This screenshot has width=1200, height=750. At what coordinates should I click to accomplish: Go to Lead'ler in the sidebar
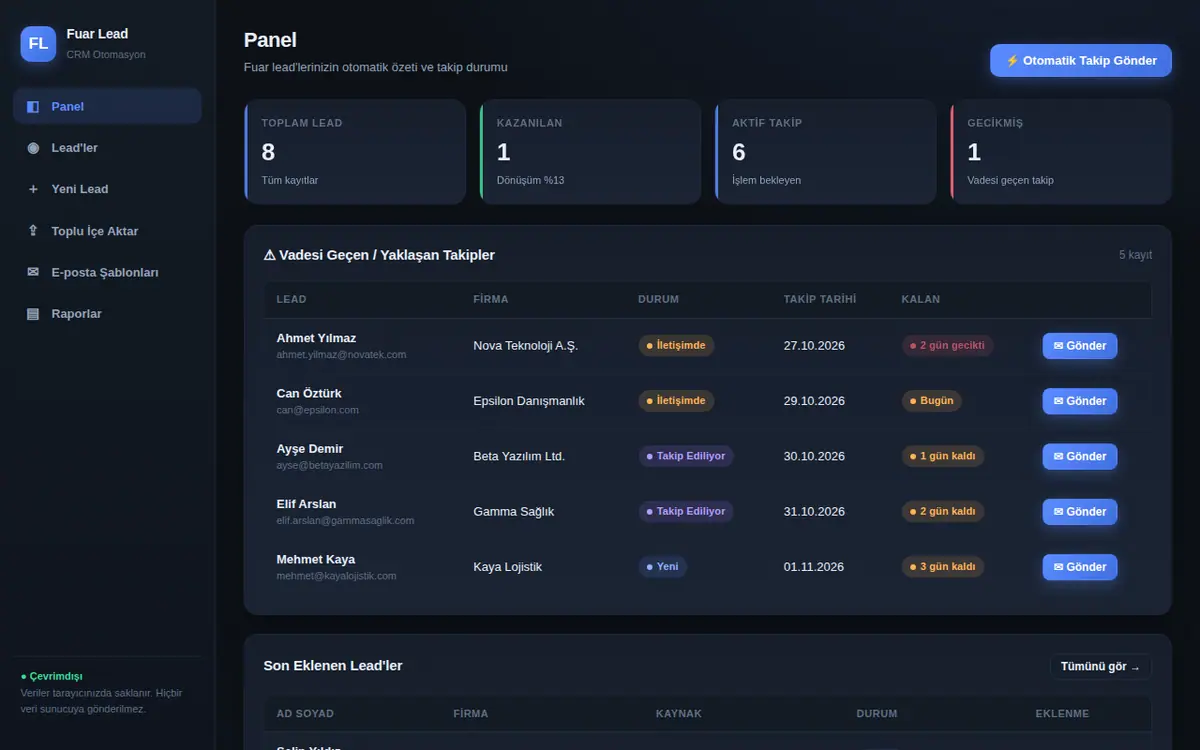pyautogui.click(x=108, y=148)
